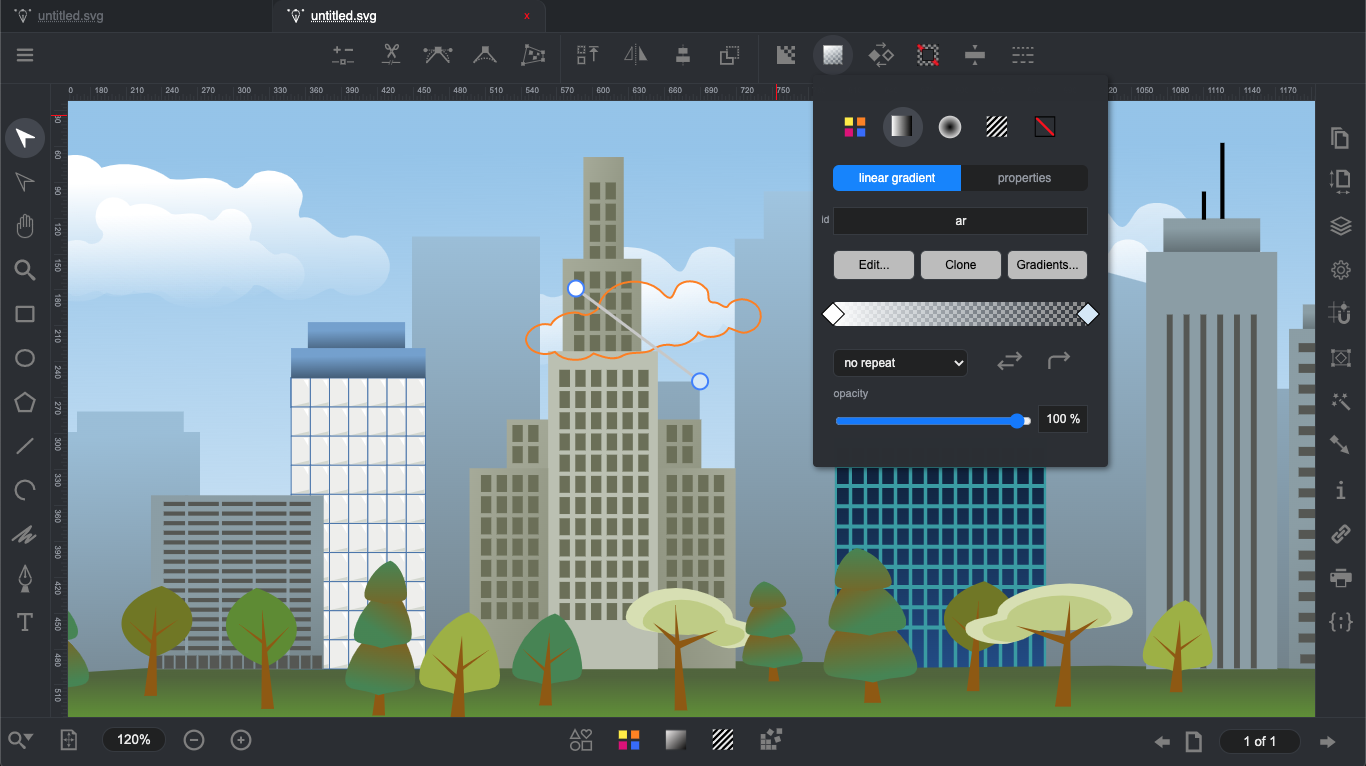Choose the Polygon tool

pos(25,402)
